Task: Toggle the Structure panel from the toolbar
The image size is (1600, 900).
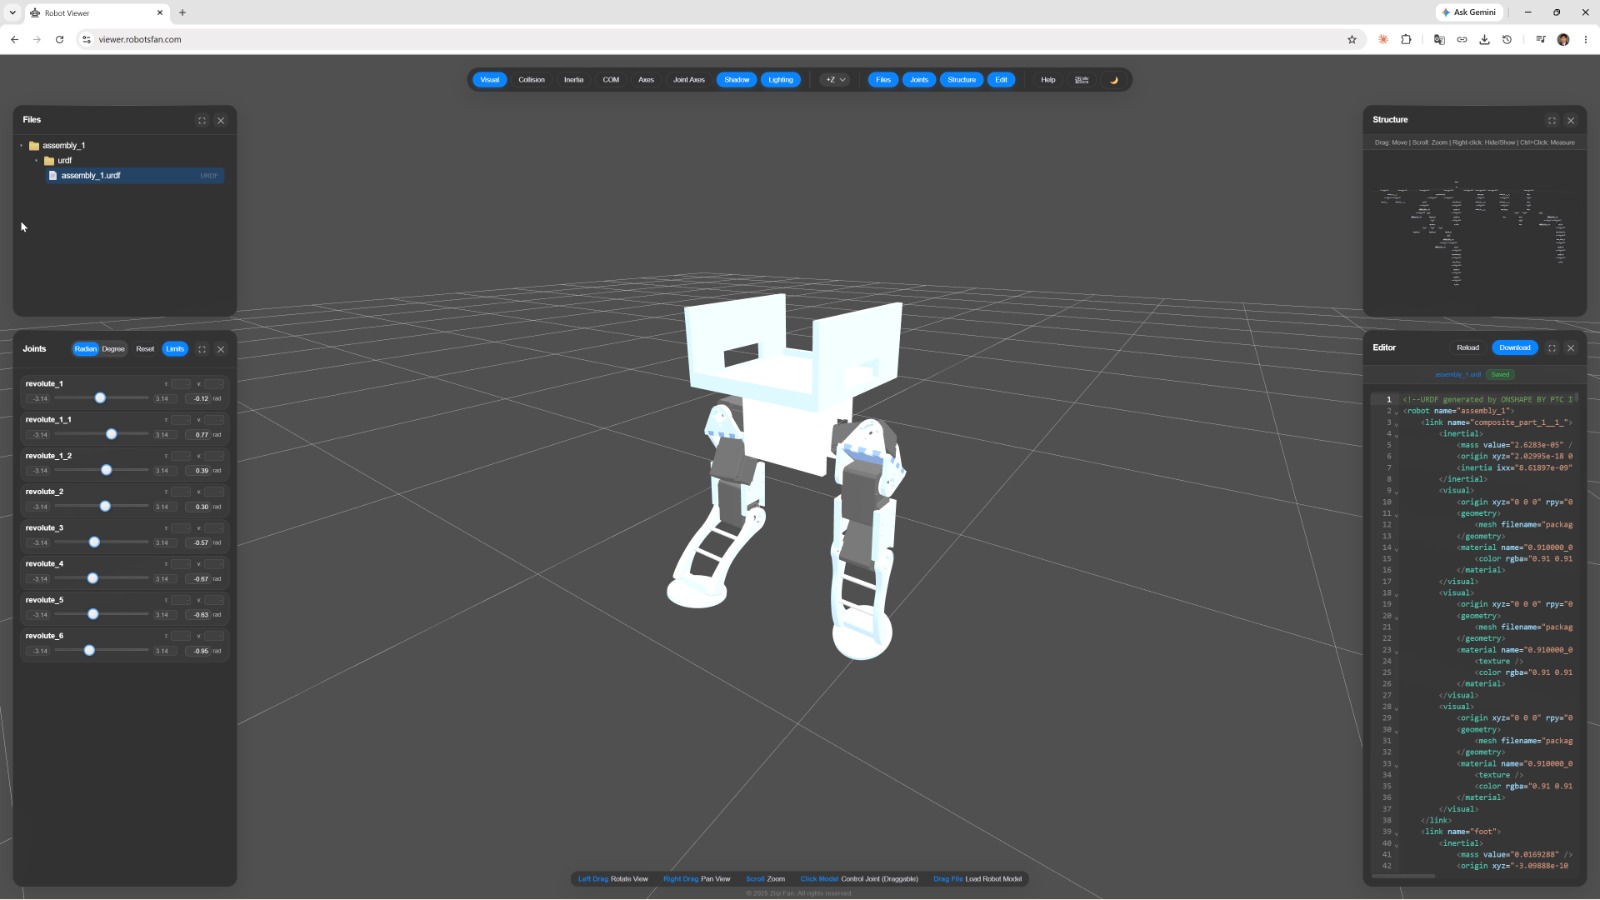Action: click(x=962, y=80)
